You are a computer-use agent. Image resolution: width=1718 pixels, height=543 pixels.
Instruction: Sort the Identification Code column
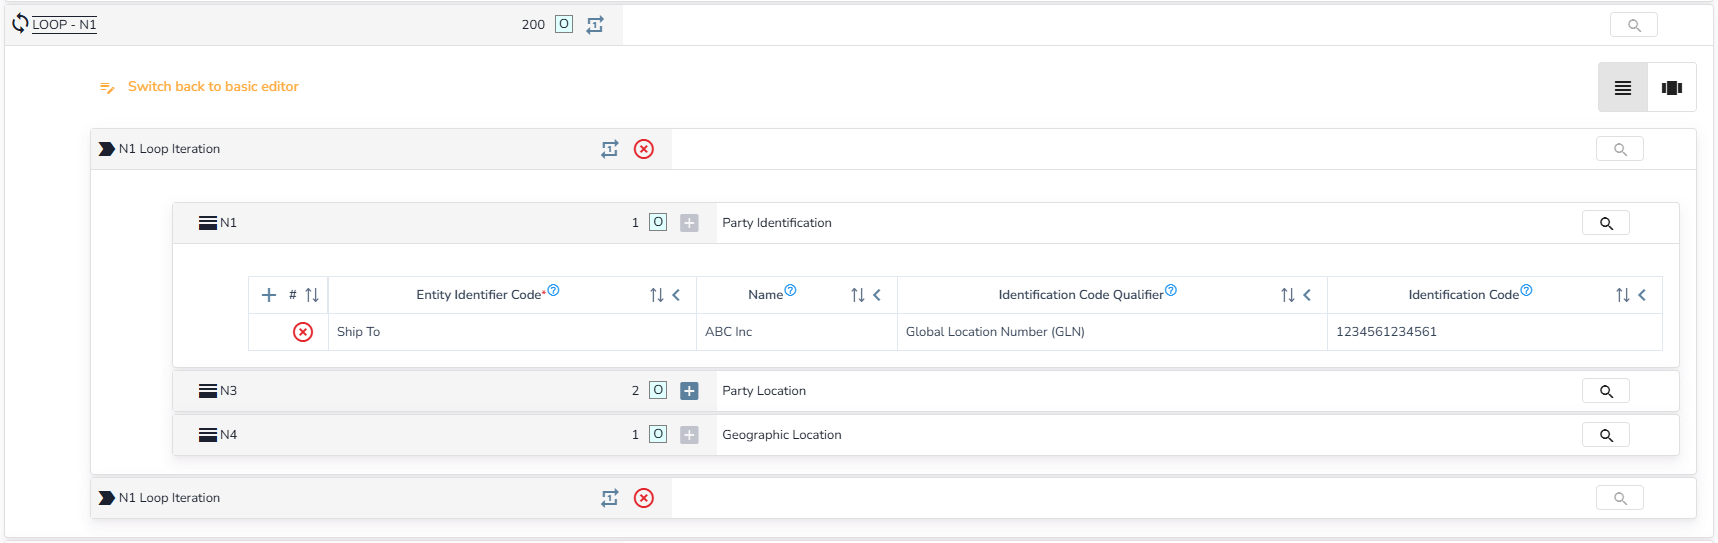point(1622,295)
